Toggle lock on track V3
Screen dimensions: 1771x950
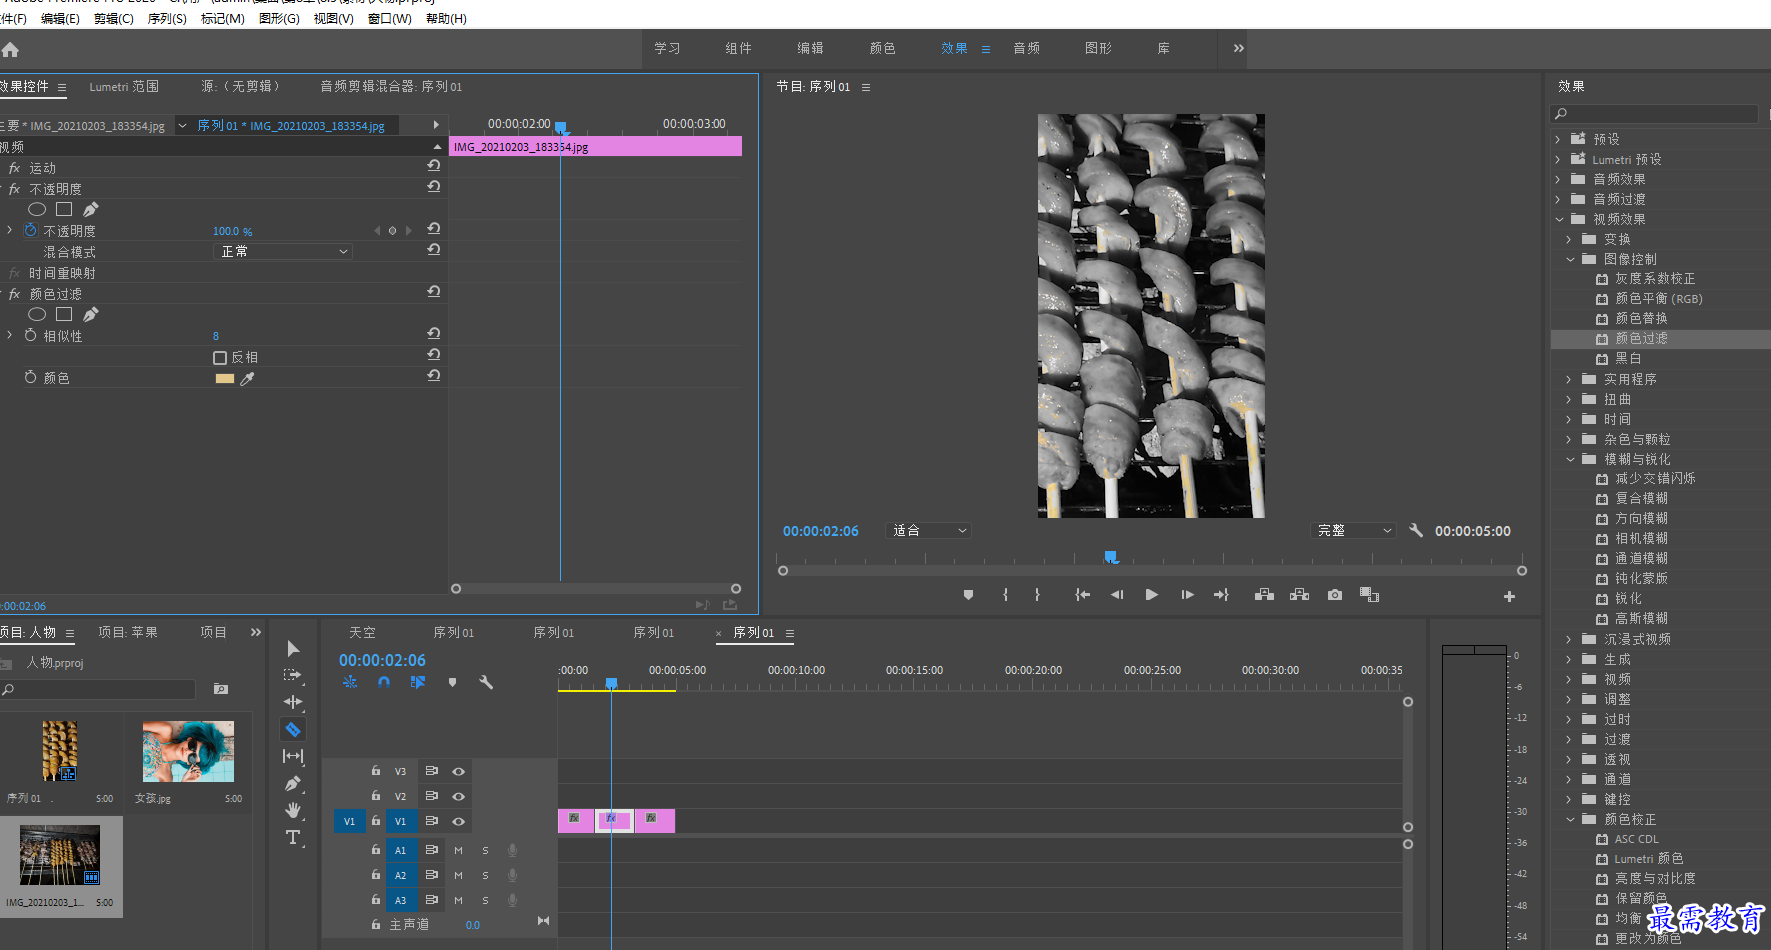tap(376, 771)
